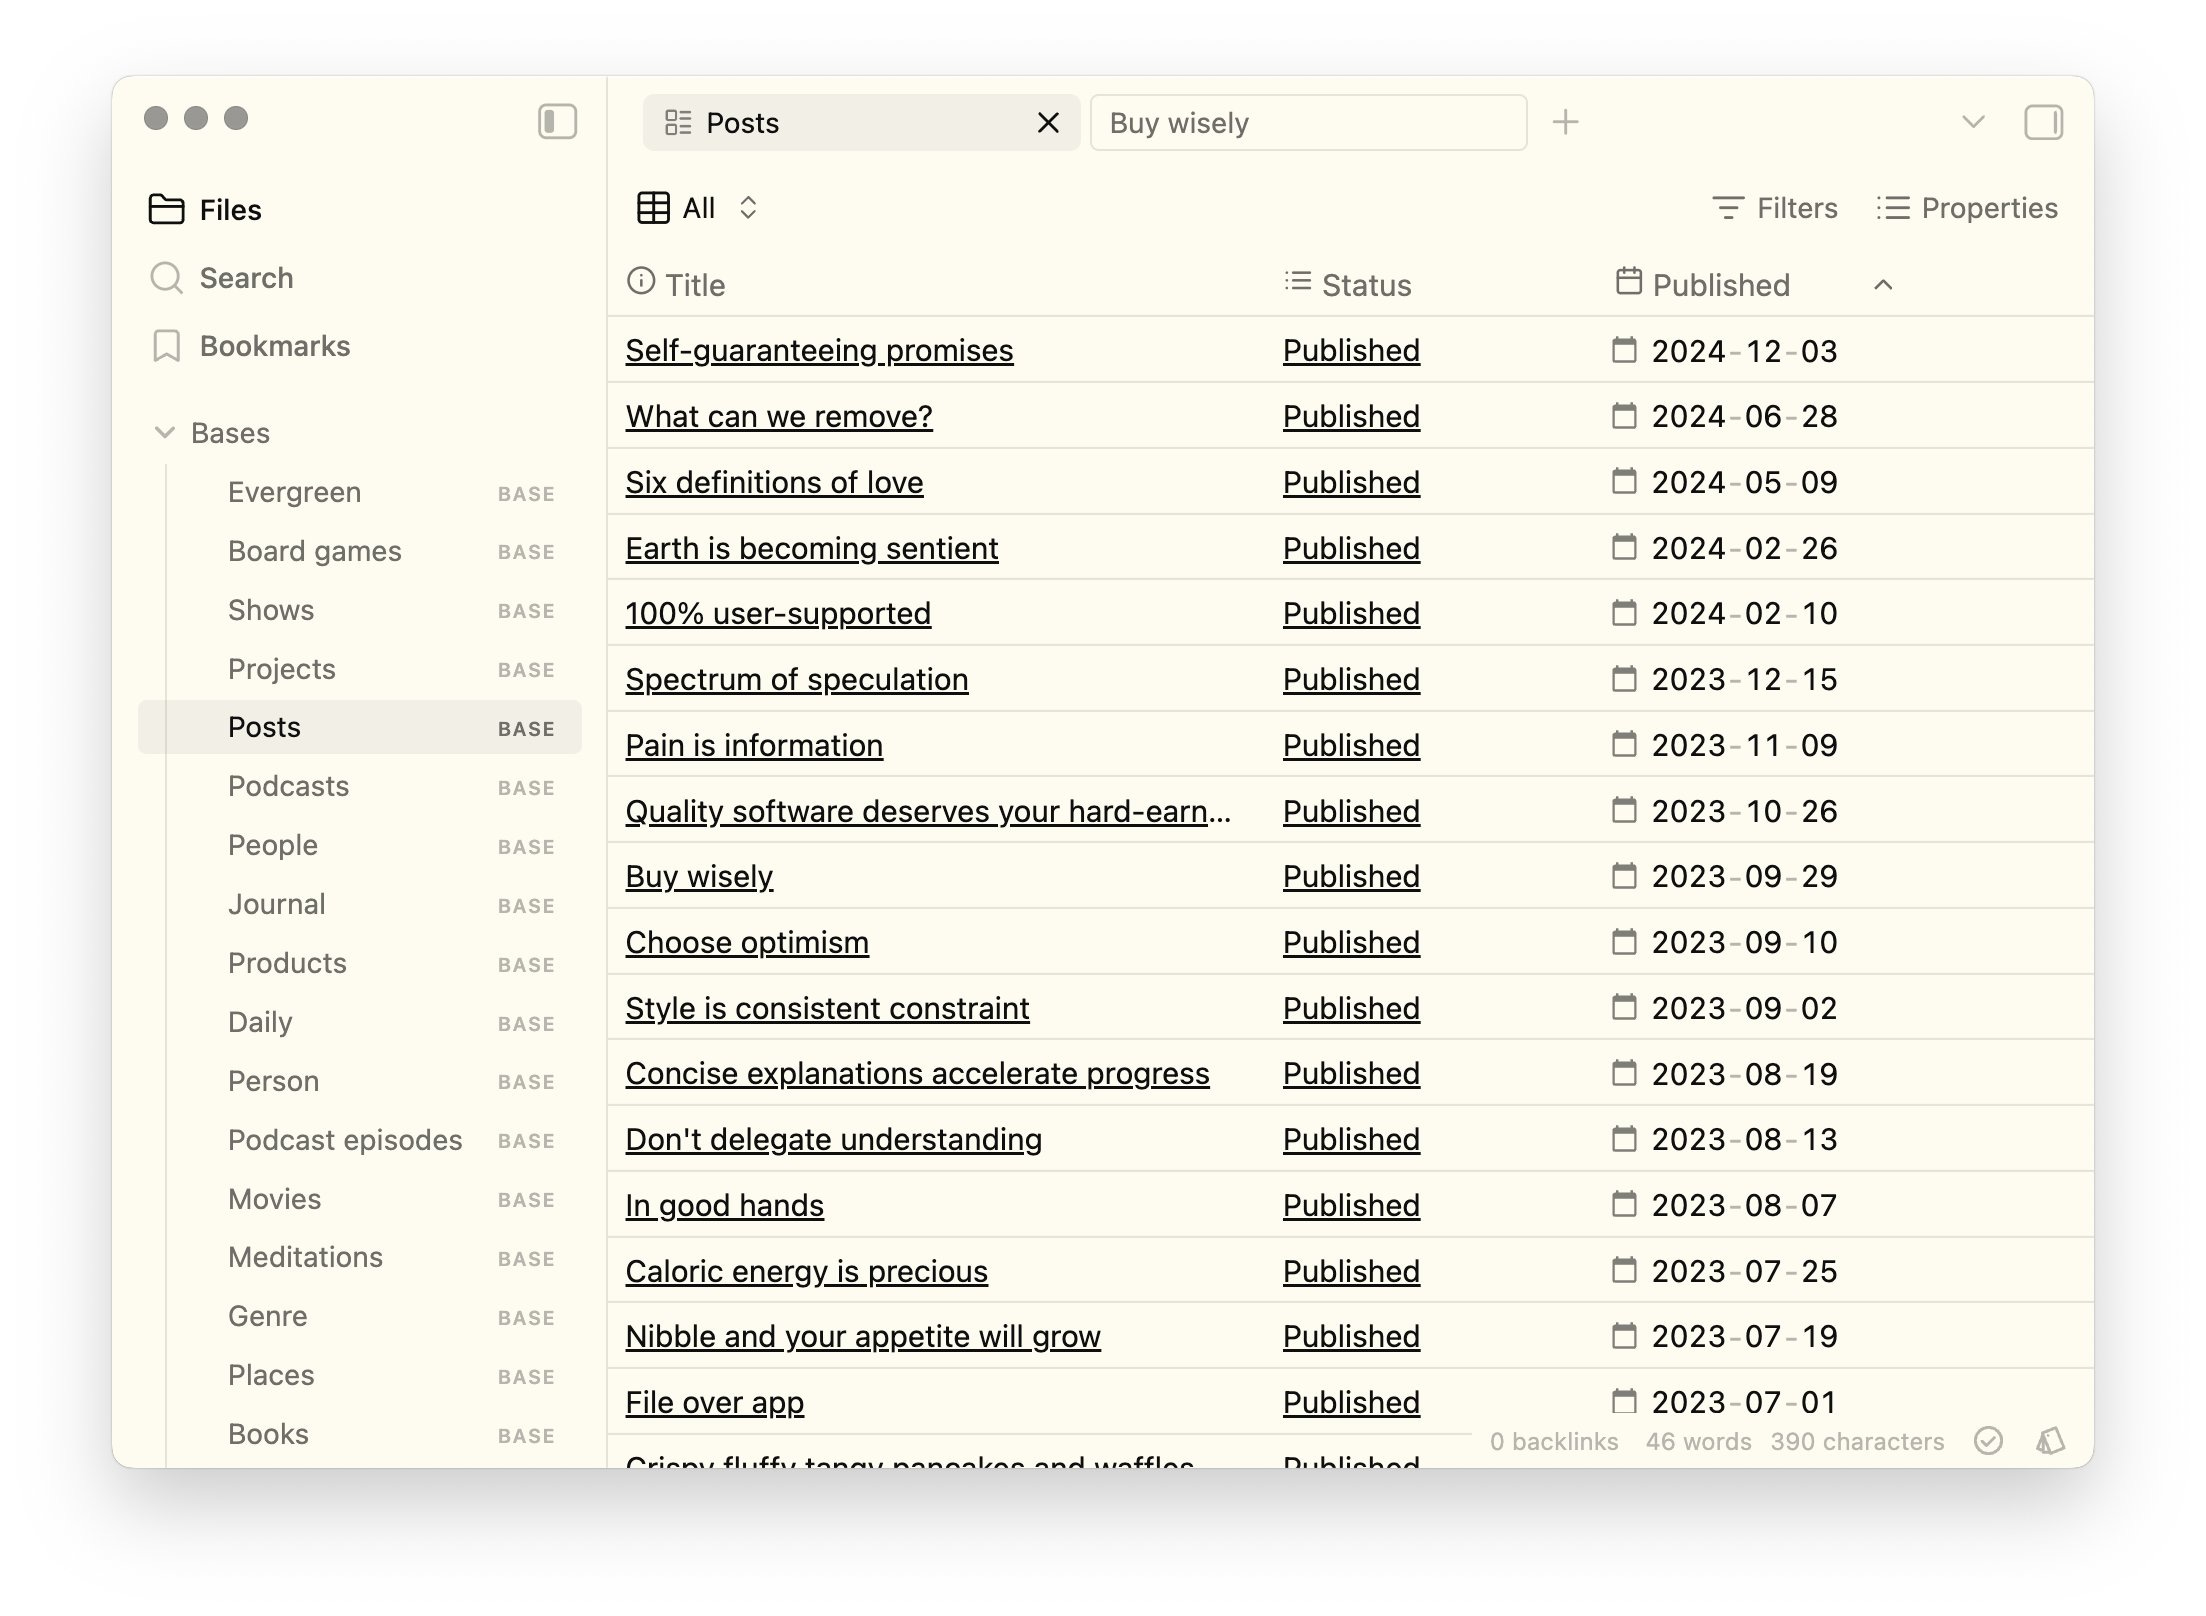Toggle the right sidebar panel icon

pos(2043,123)
